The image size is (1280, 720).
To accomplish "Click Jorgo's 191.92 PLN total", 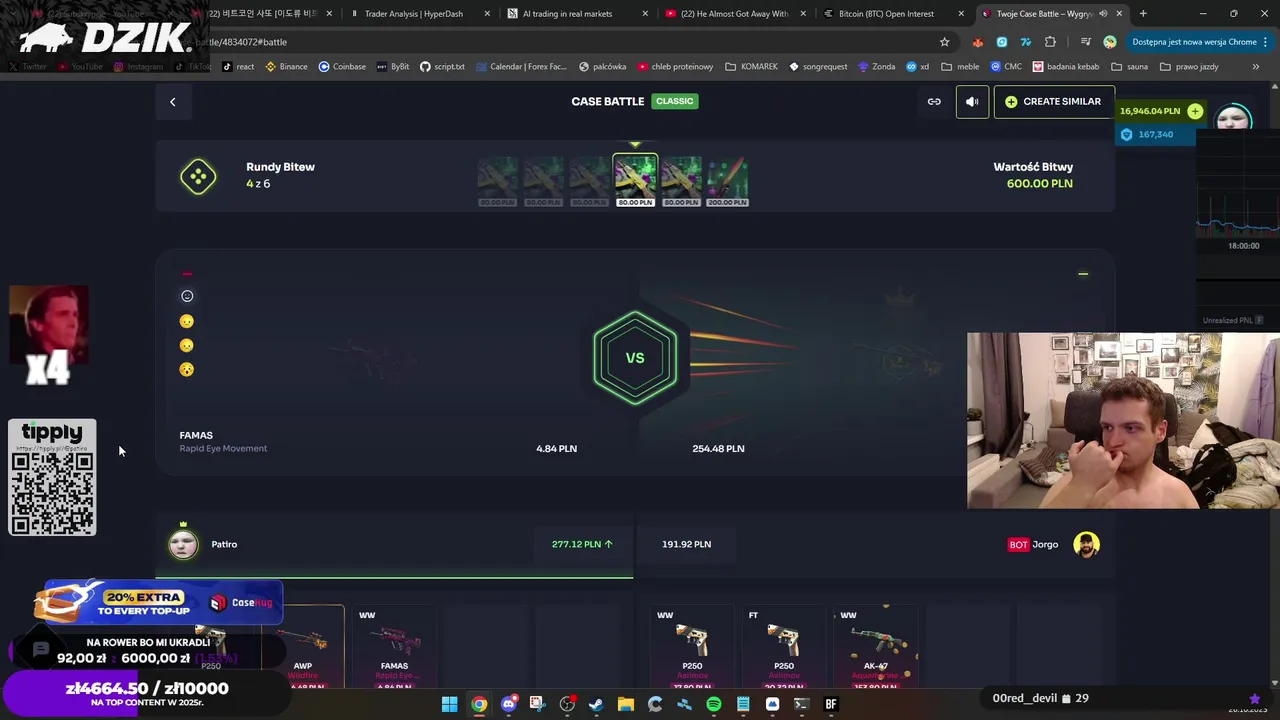I will pyautogui.click(x=686, y=544).
